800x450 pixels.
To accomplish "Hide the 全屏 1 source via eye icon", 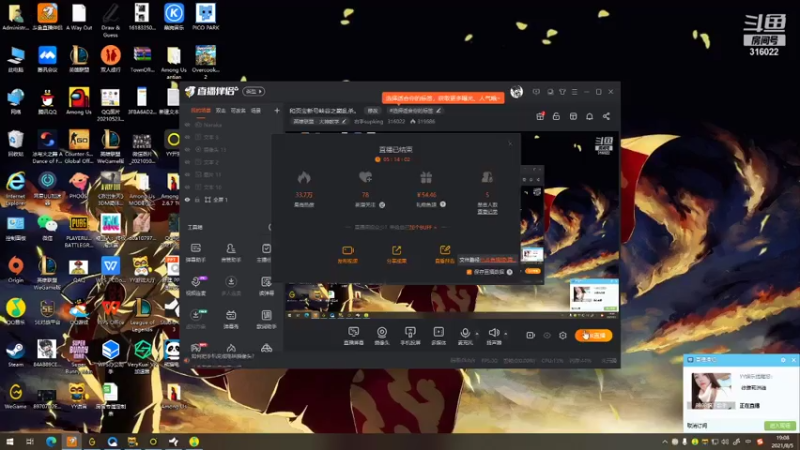I will tap(187, 200).
